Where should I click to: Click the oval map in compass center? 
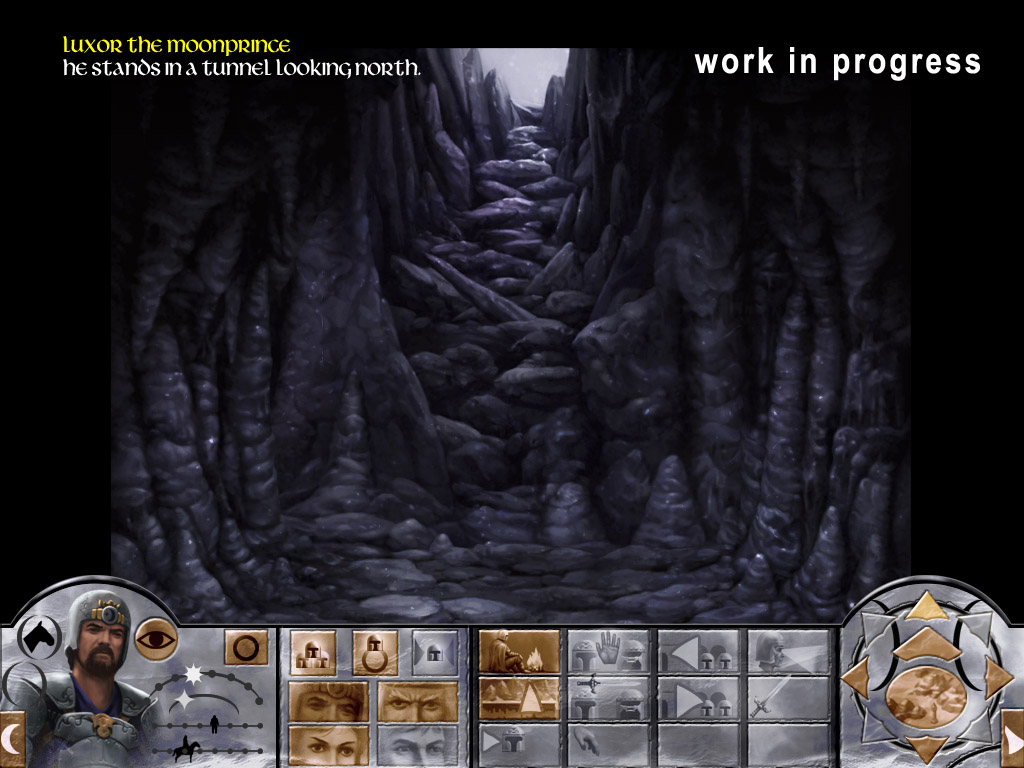click(927, 697)
